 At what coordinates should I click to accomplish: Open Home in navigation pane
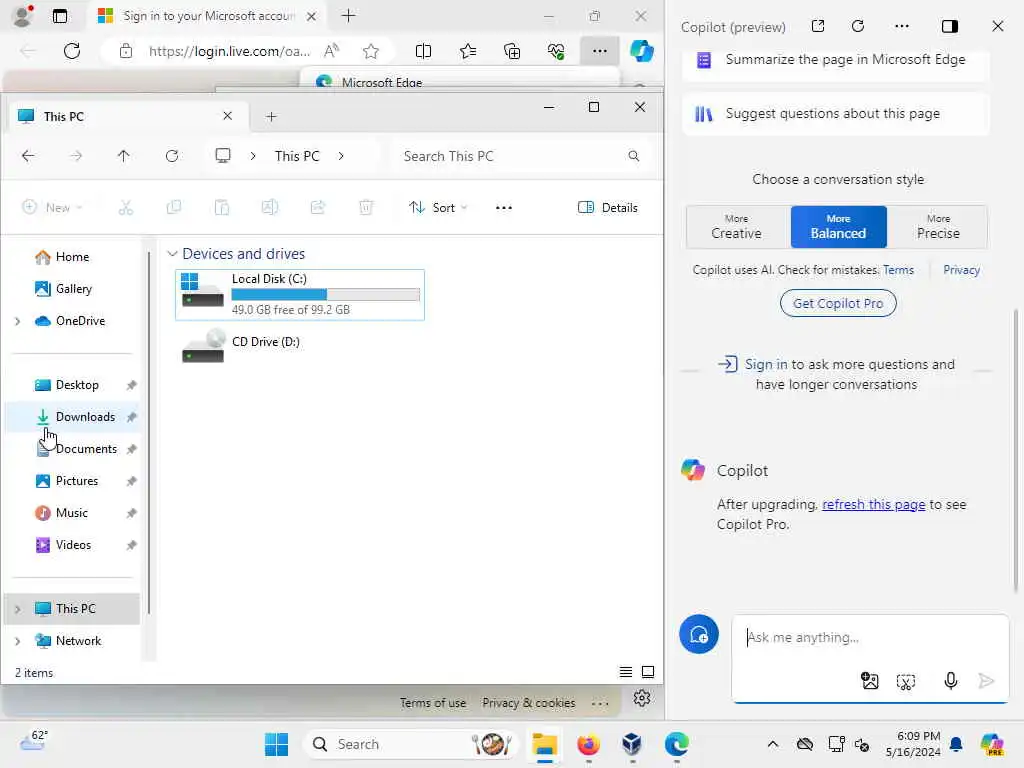click(x=72, y=257)
